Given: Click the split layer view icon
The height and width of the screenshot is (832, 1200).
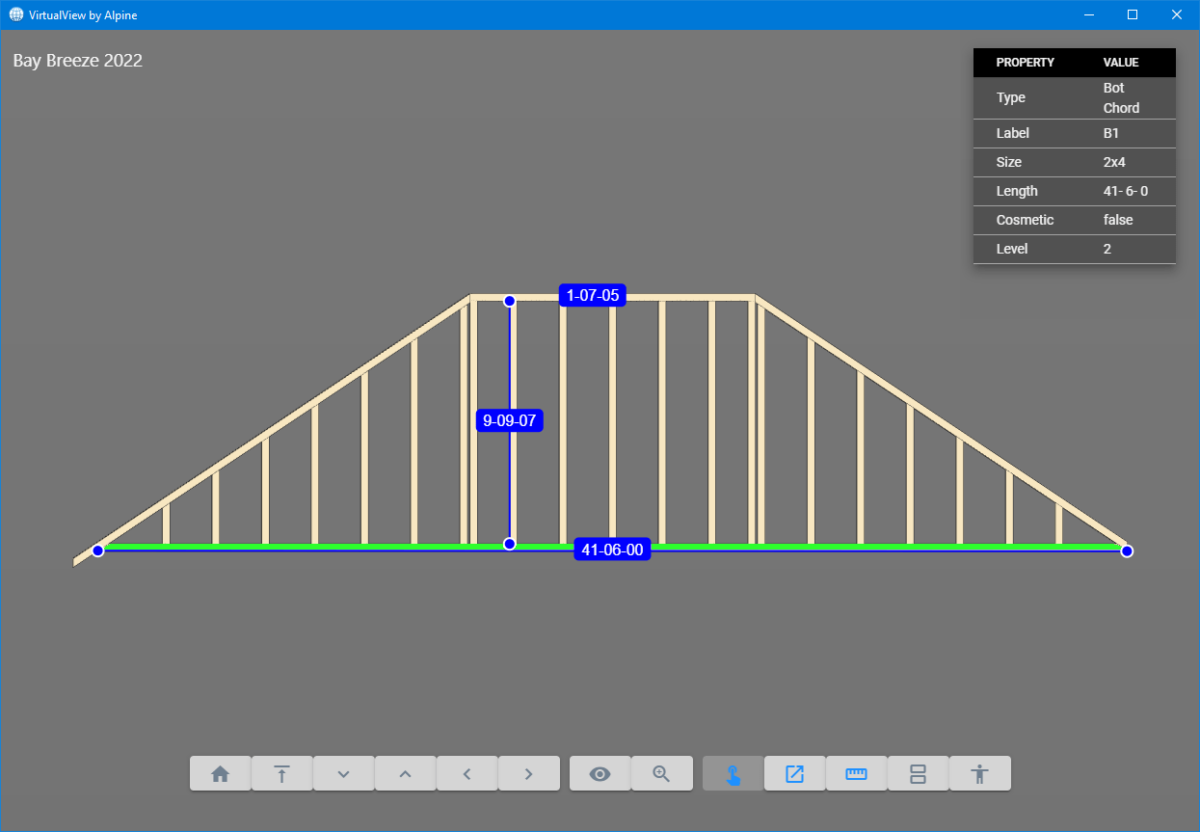Looking at the screenshot, I should point(918,773).
